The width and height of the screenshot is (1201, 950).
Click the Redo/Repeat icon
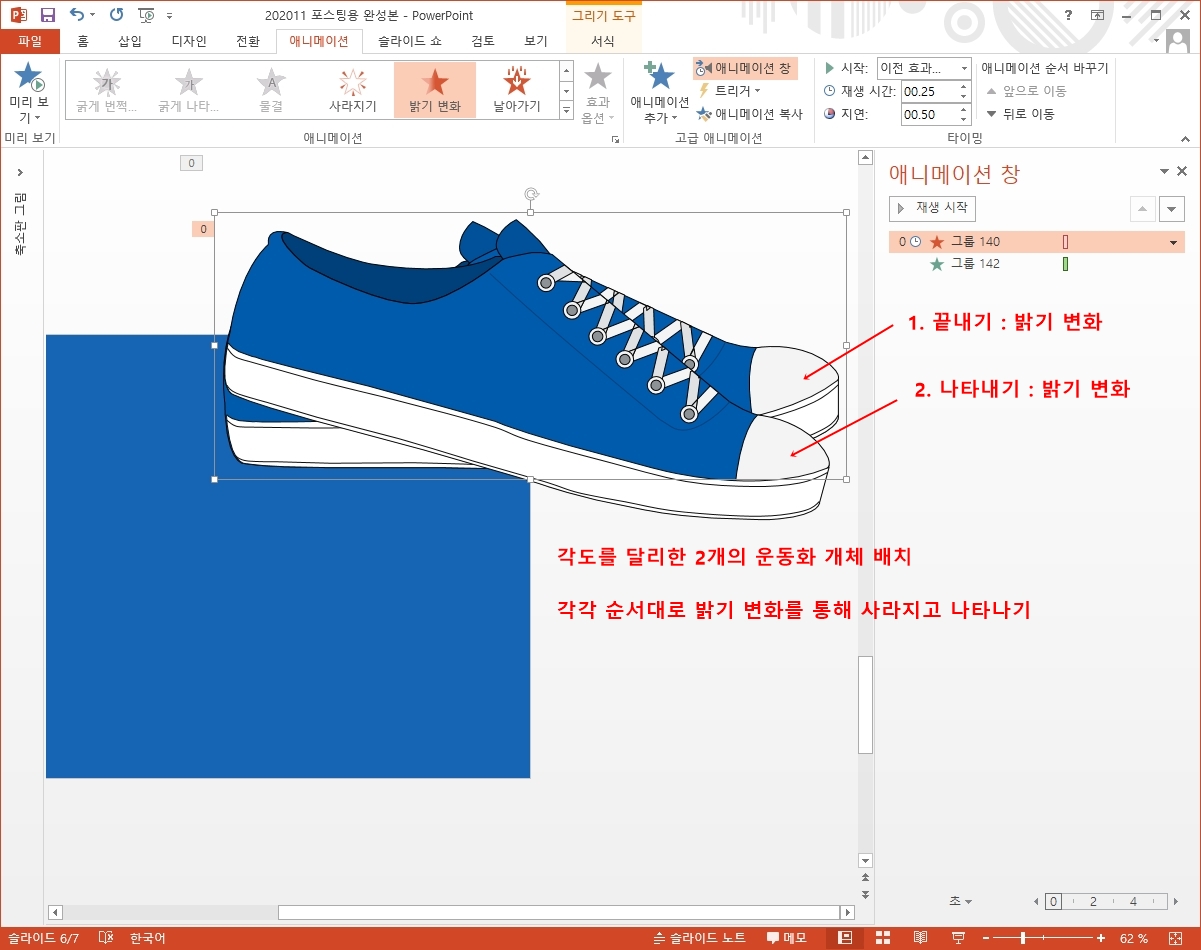(x=116, y=15)
